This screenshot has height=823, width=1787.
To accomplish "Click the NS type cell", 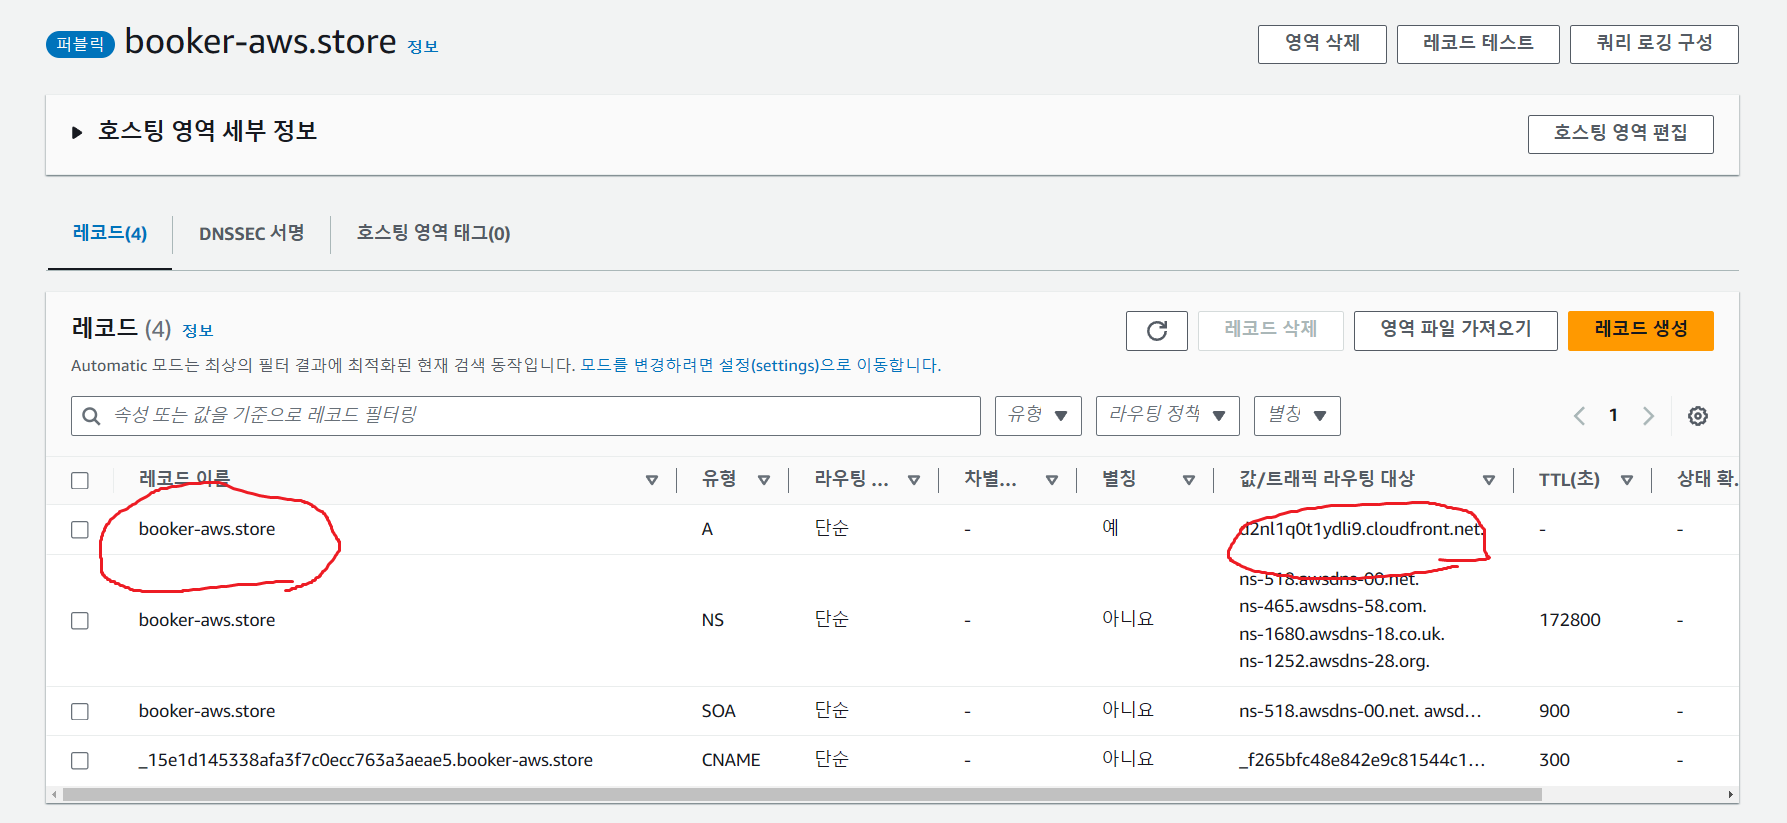I will pyautogui.click(x=713, y=620).
